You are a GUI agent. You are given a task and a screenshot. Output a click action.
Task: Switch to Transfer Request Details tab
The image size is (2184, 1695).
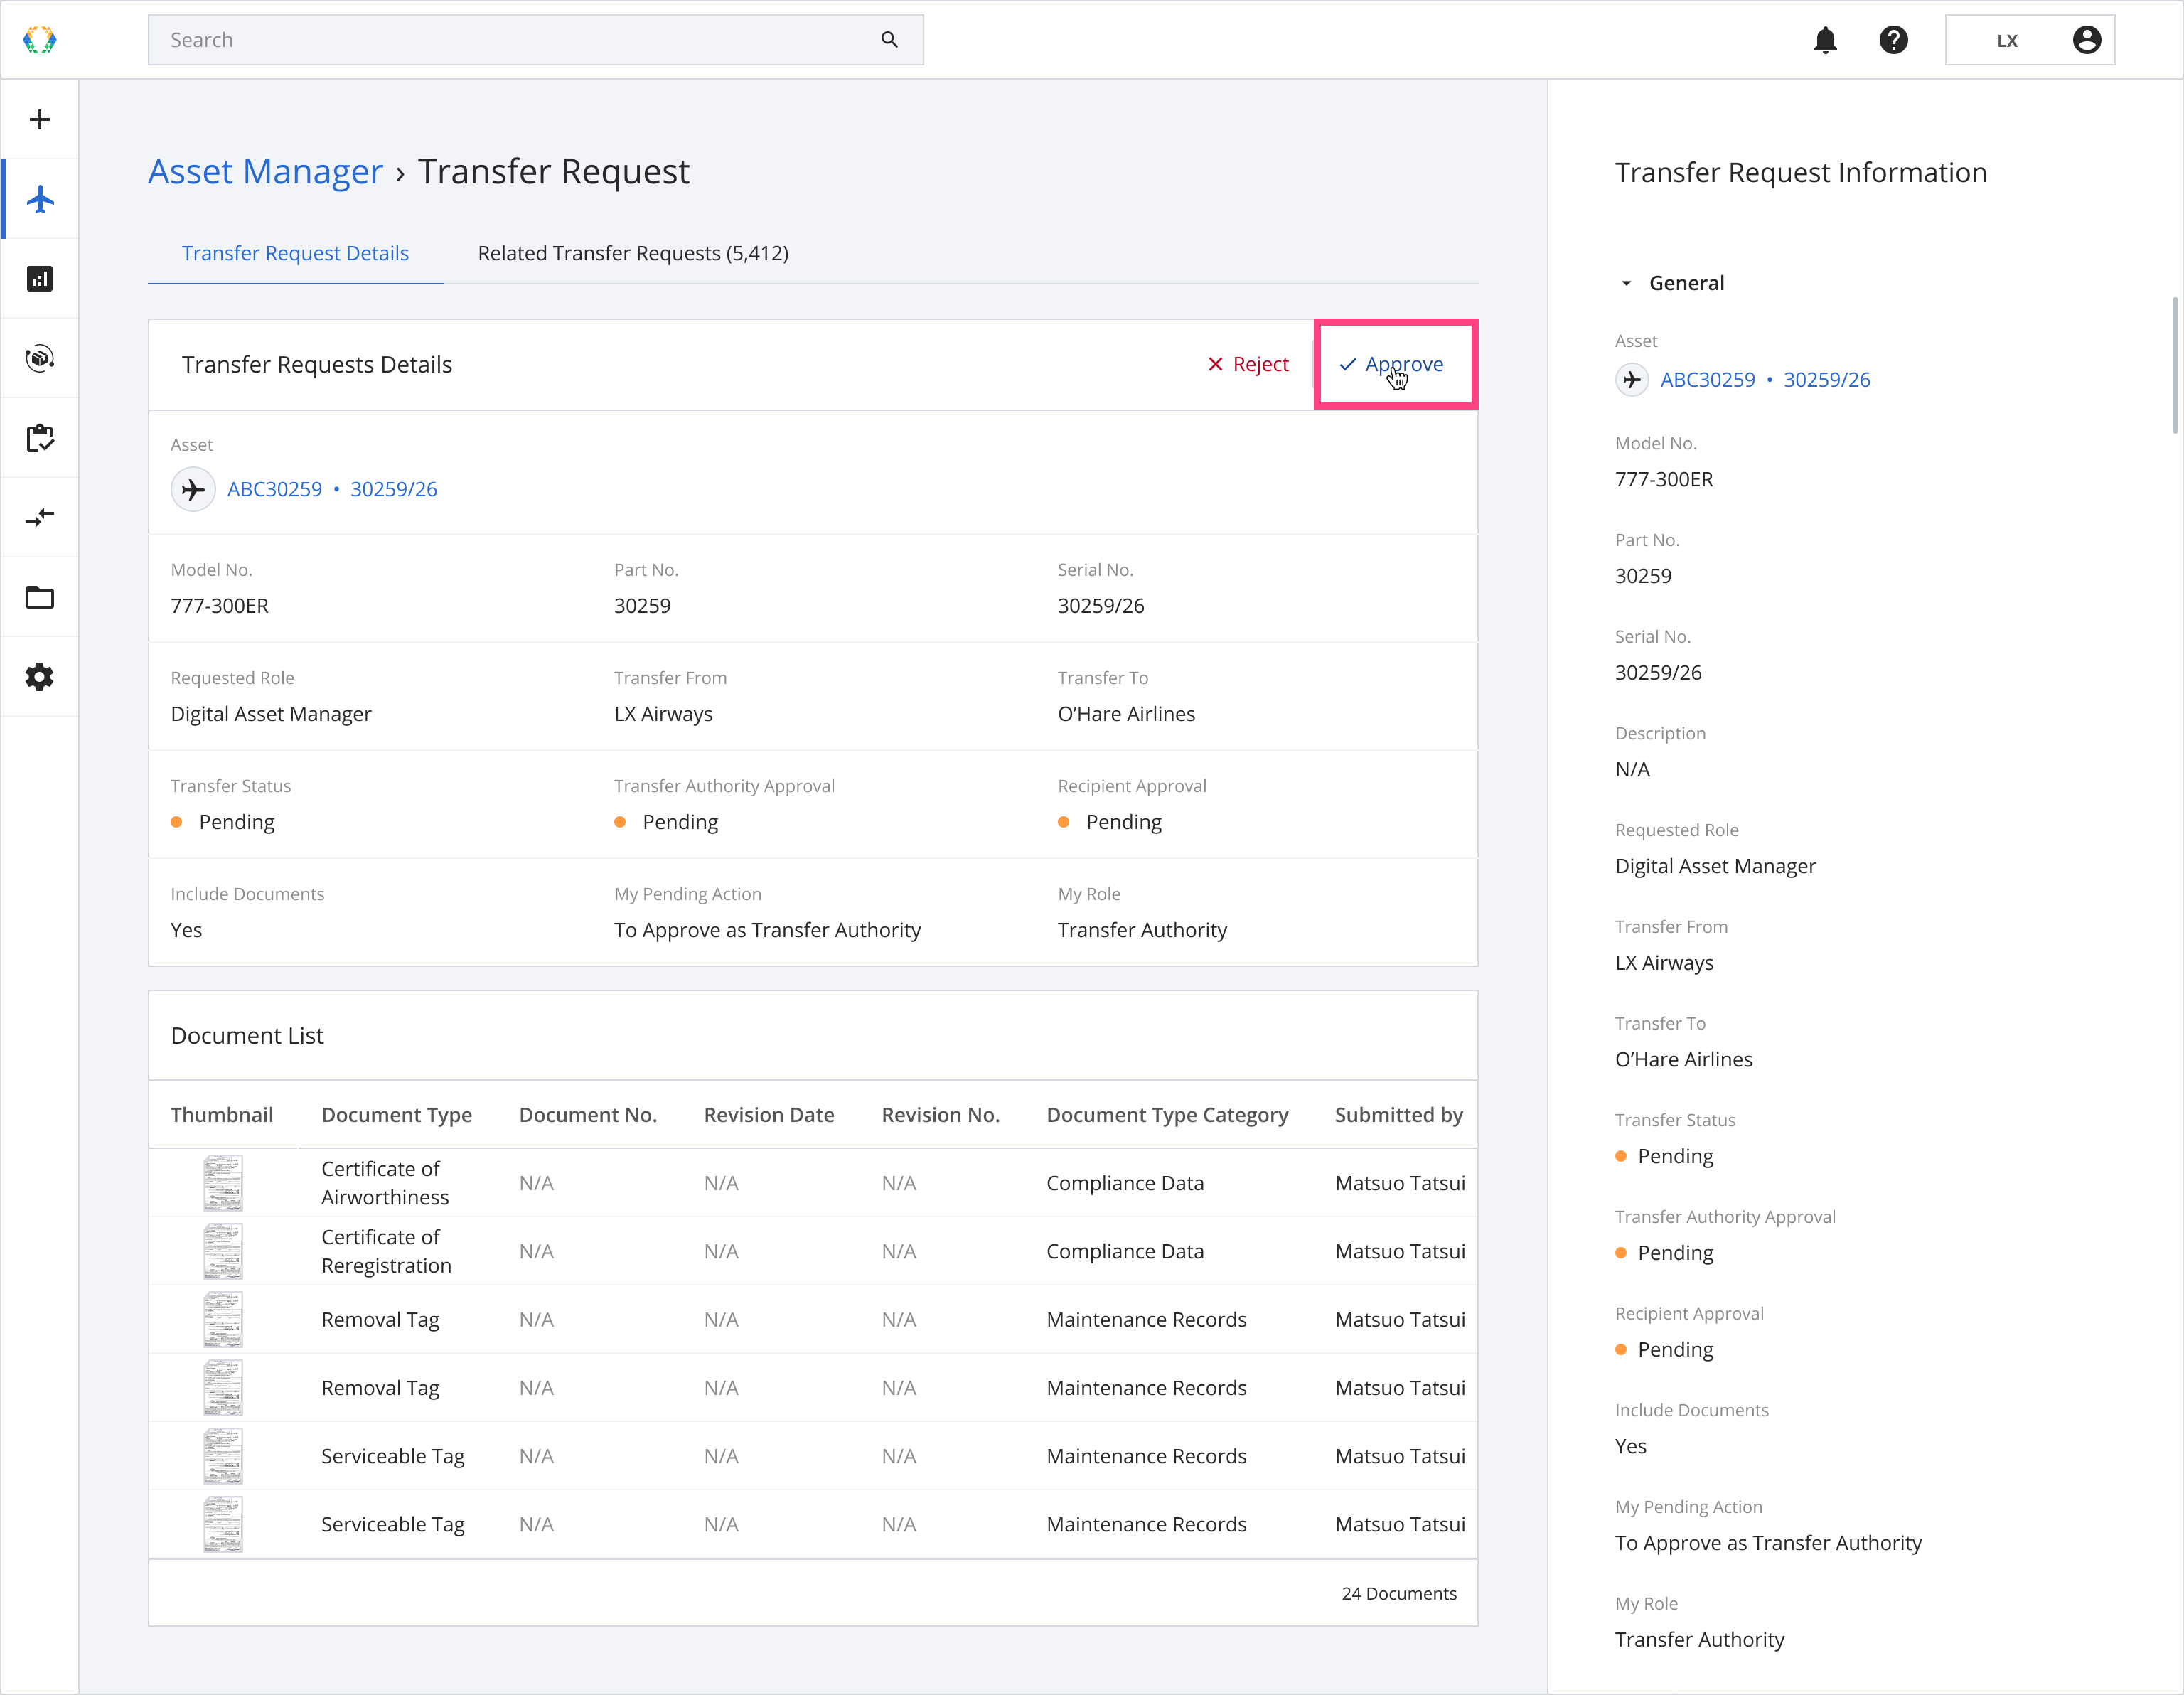(x=295, y=254)
